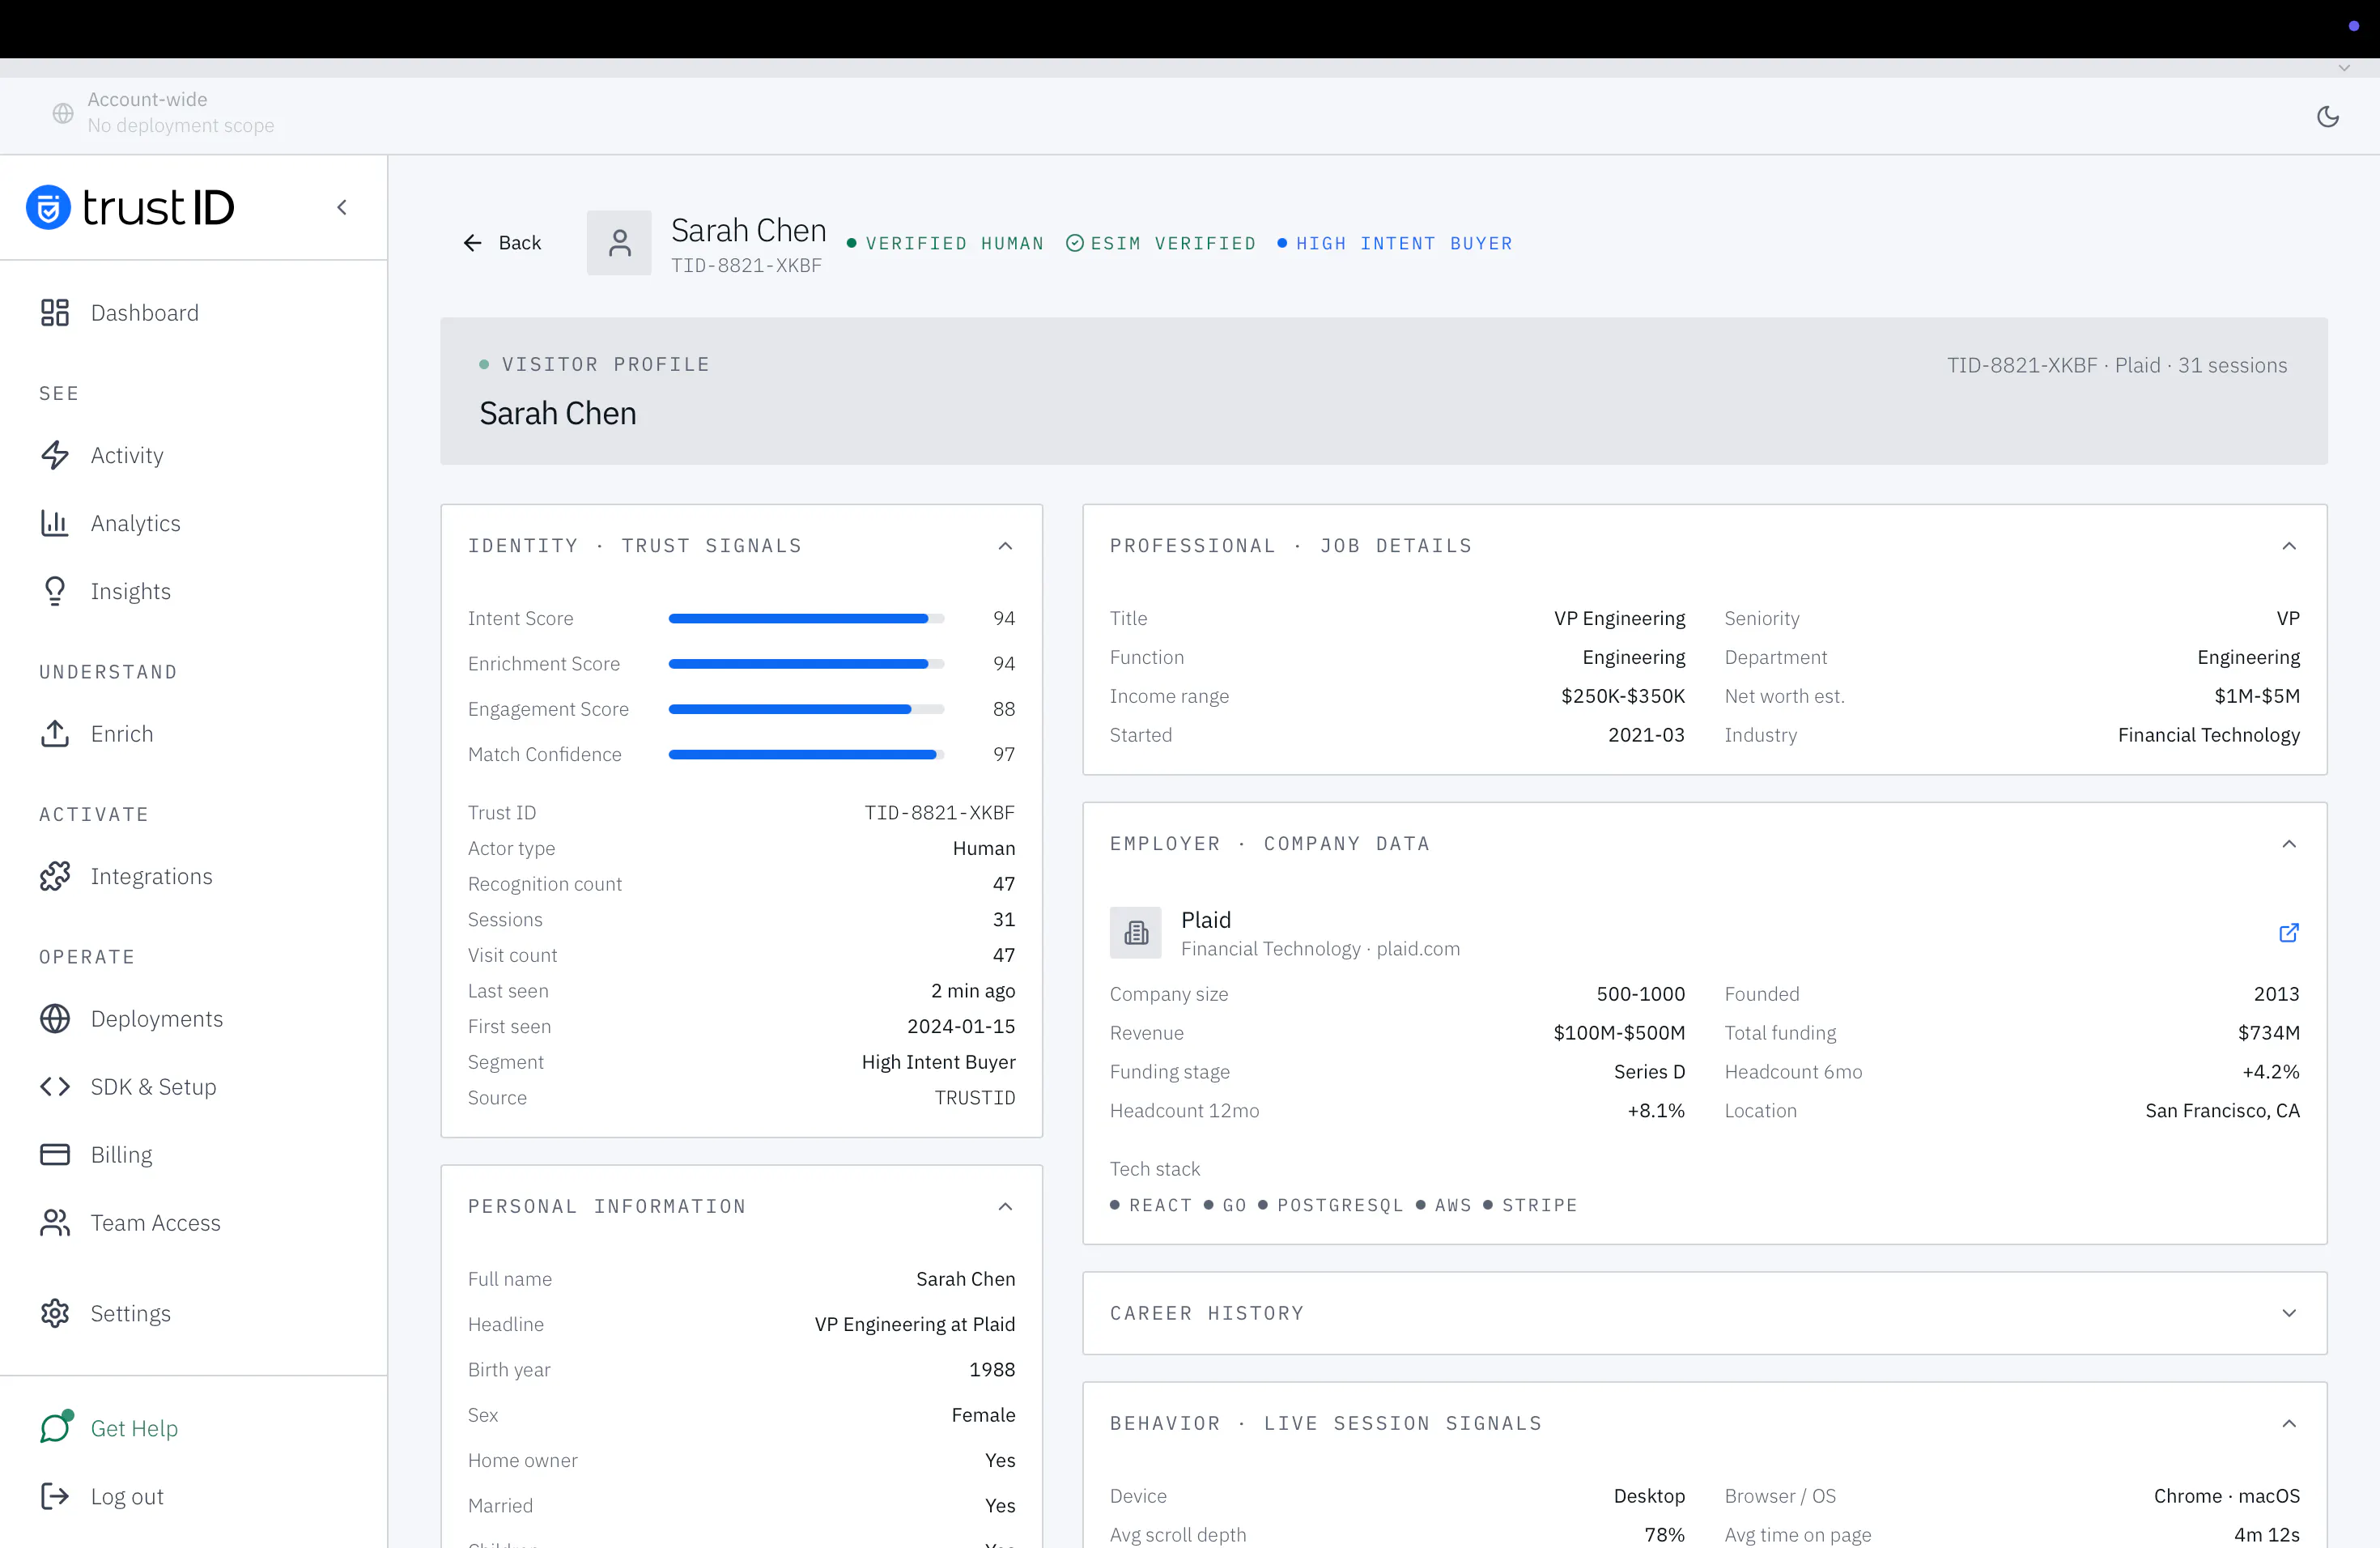Select Integrations menu label
Image resolution: width=2380 pixels, height=1548 pixels.
[x=152, y=876]
